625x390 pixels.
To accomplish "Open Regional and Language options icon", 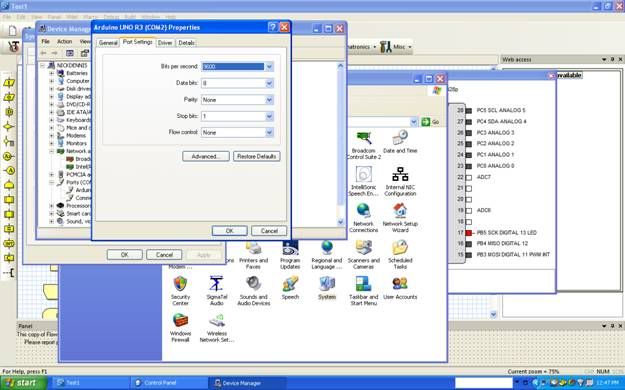I will 327,255.
